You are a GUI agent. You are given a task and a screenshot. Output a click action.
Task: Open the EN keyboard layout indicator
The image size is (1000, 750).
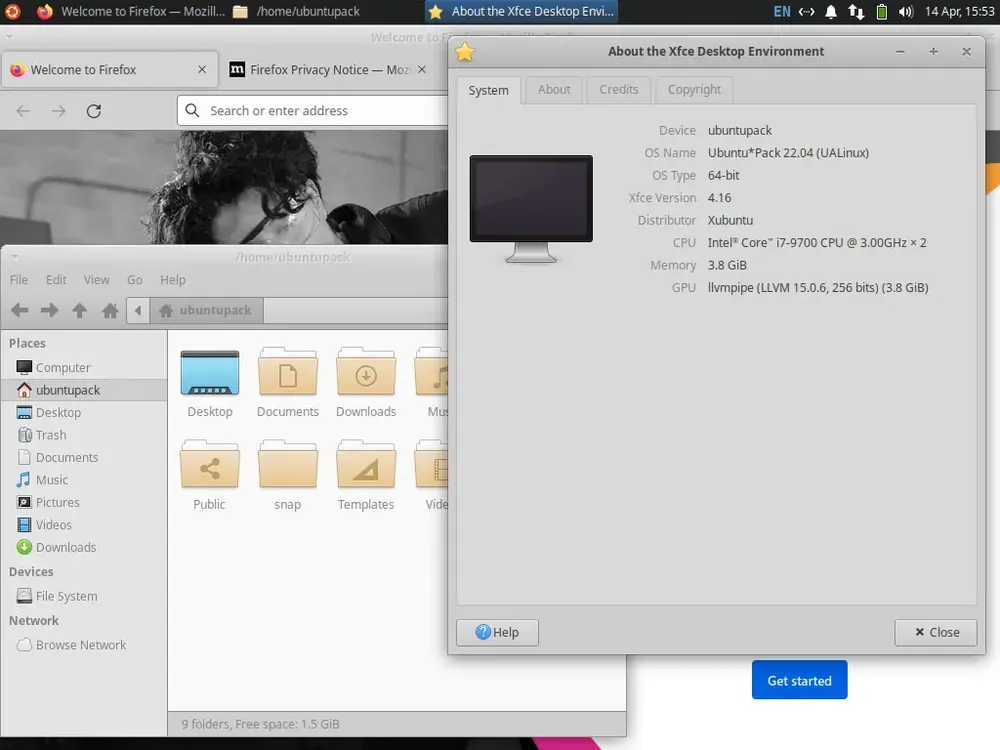[781, 11]
